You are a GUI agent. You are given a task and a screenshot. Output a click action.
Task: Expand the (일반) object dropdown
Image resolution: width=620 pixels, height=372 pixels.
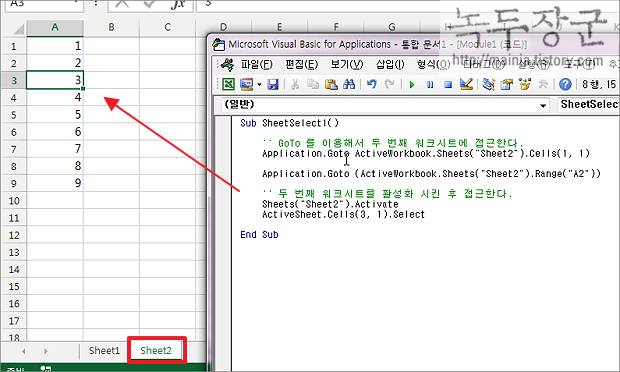pos(543,105)
